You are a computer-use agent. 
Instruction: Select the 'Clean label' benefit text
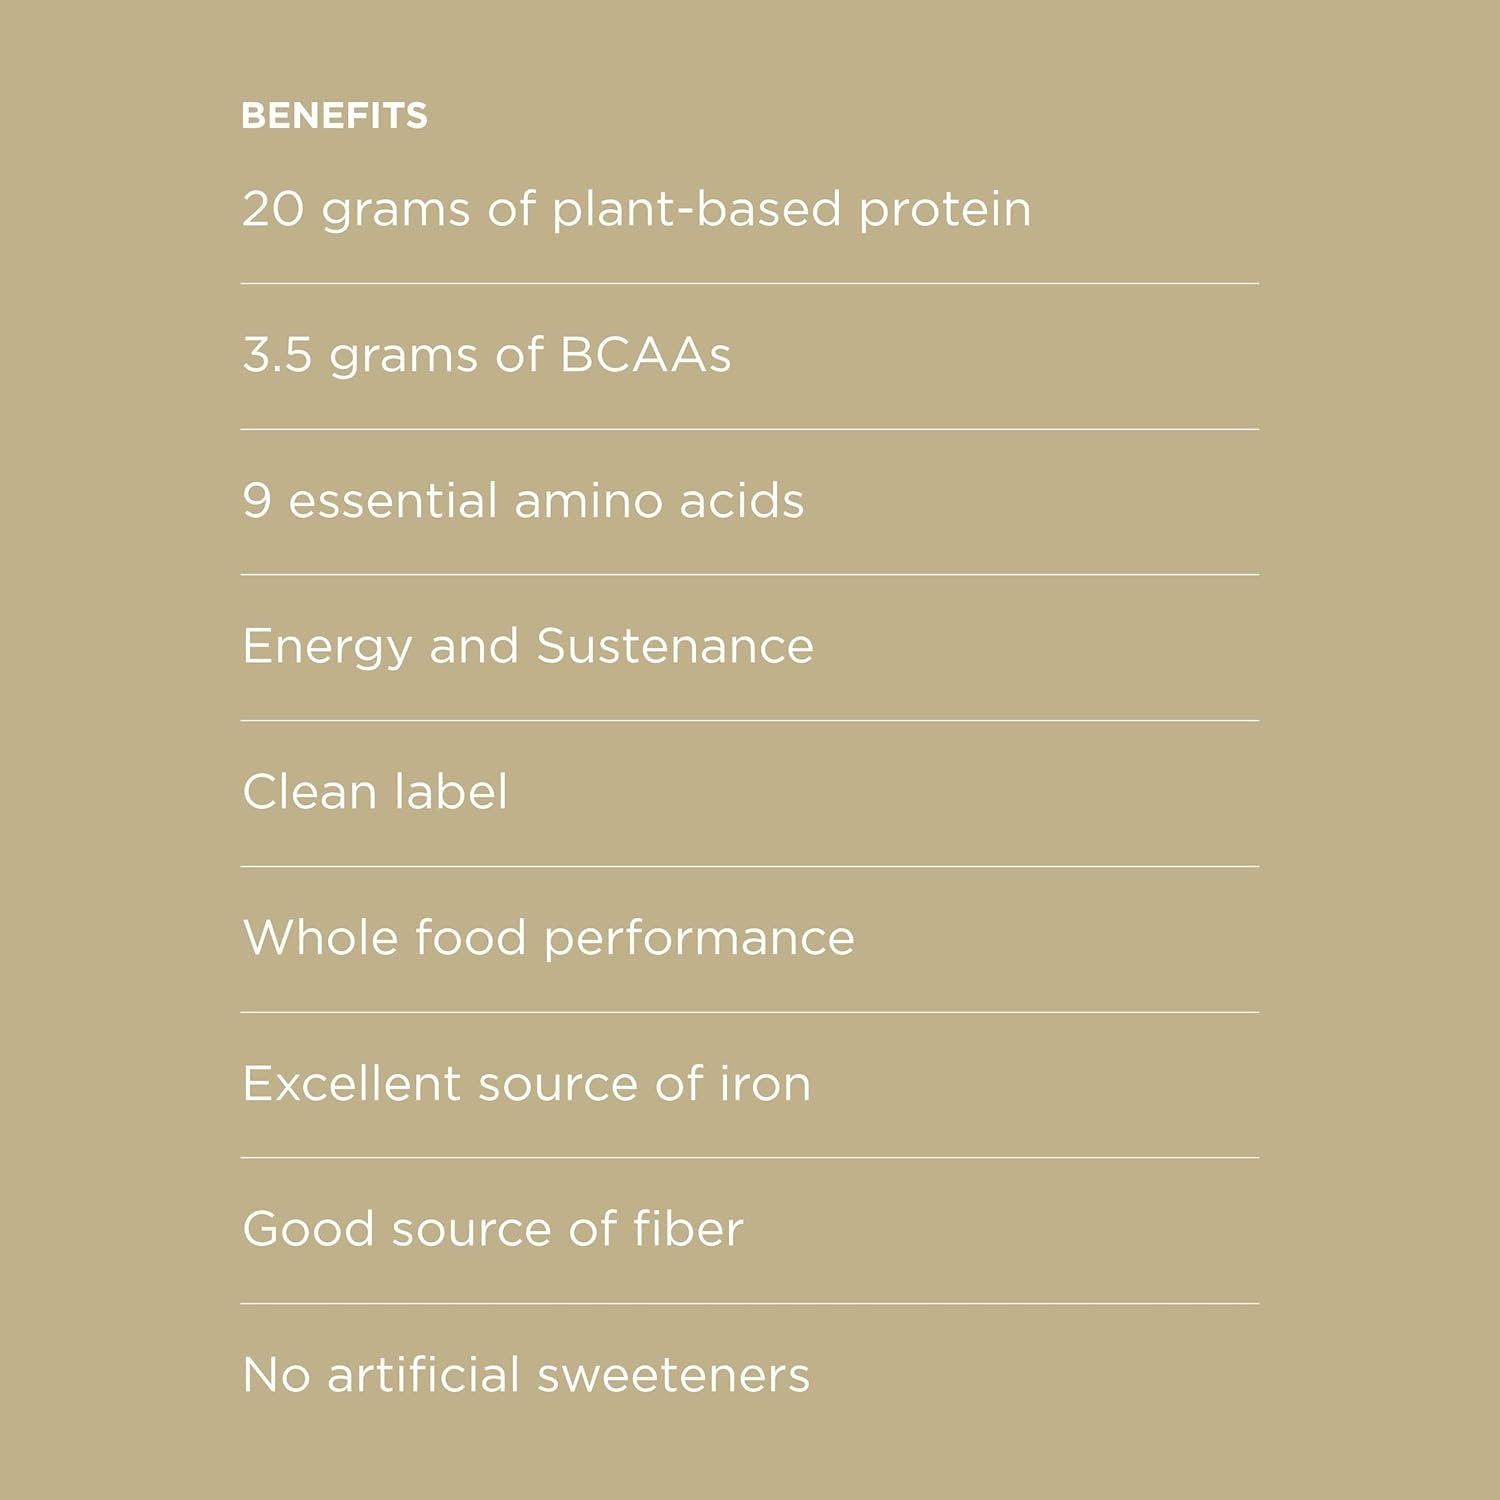(375, 792)
